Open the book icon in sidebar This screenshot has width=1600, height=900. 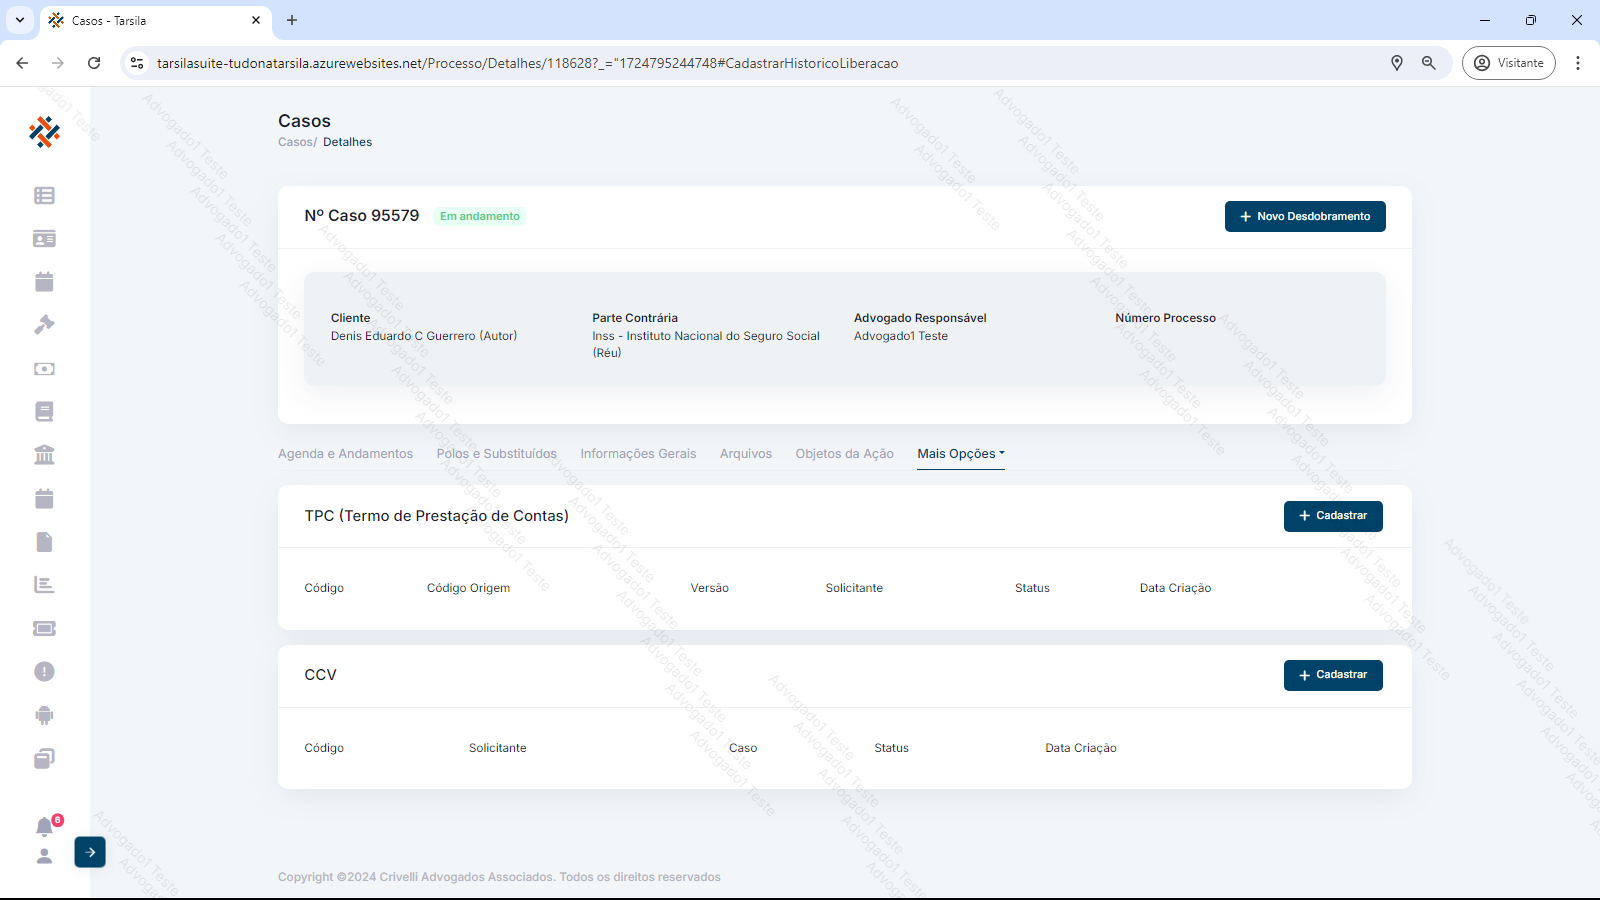pos(44,412)
